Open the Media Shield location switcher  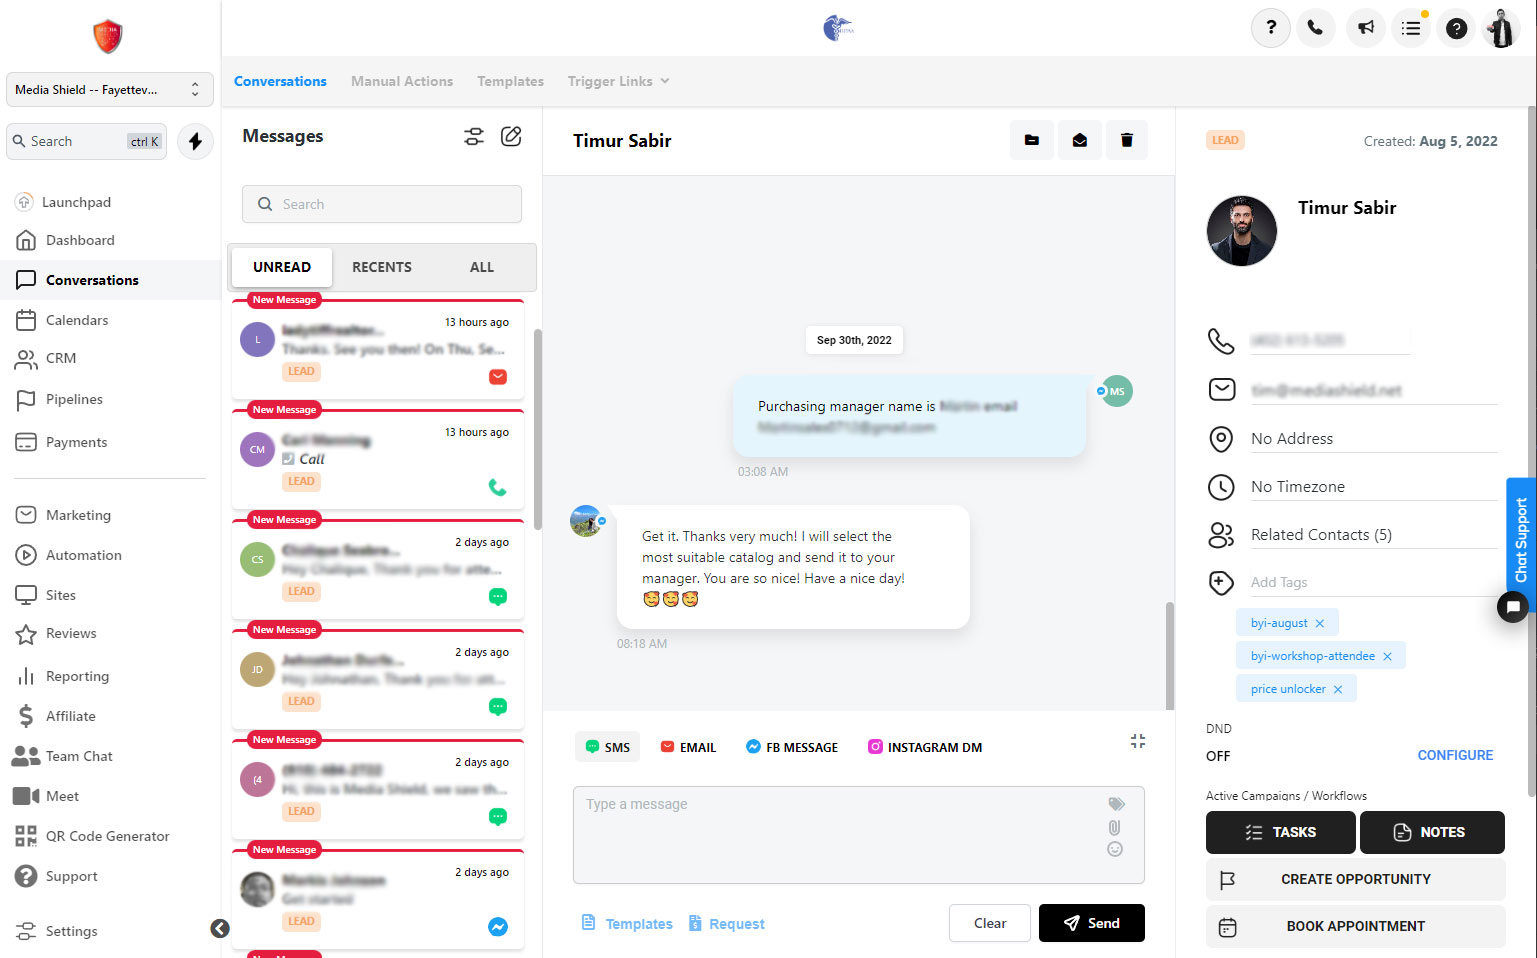coord(108,89)
